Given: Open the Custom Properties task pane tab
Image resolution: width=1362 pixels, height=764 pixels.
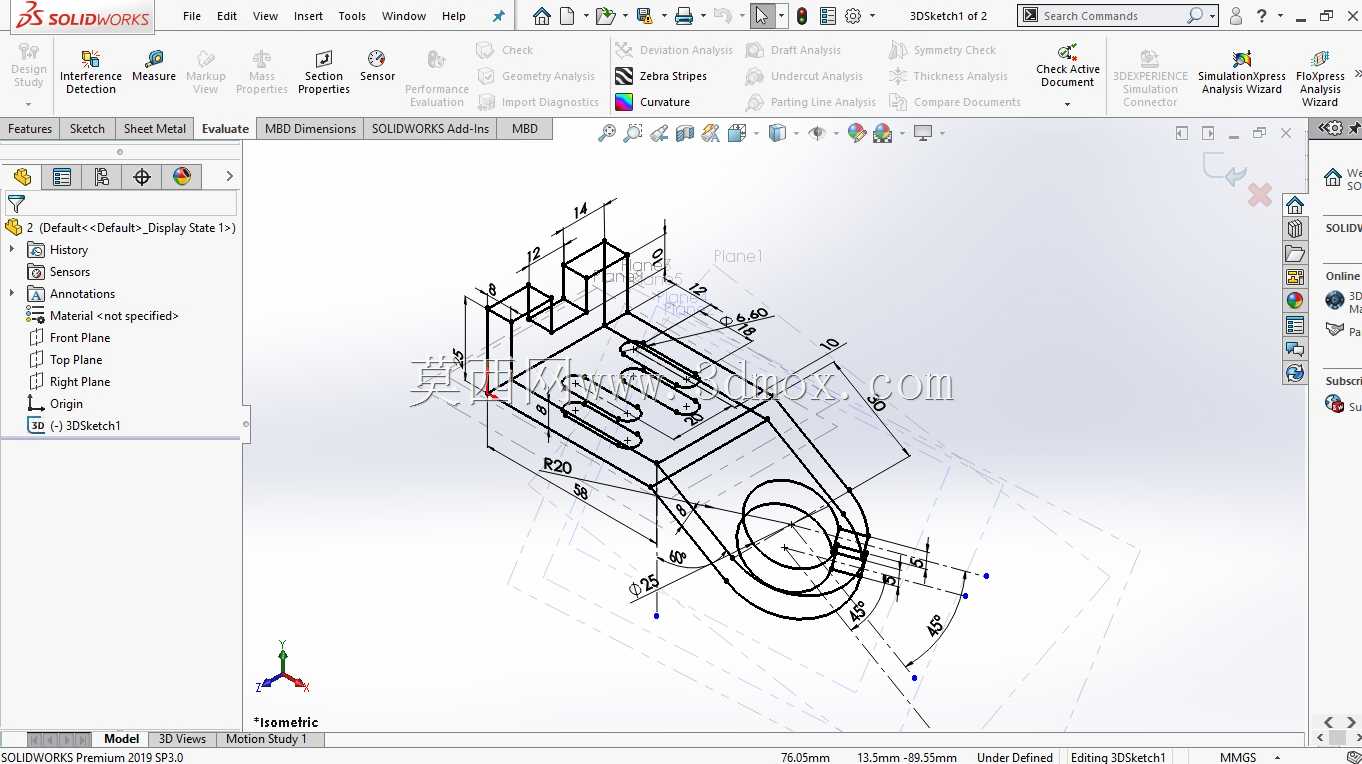Looking at the screenshot, I should [1295, 325].
